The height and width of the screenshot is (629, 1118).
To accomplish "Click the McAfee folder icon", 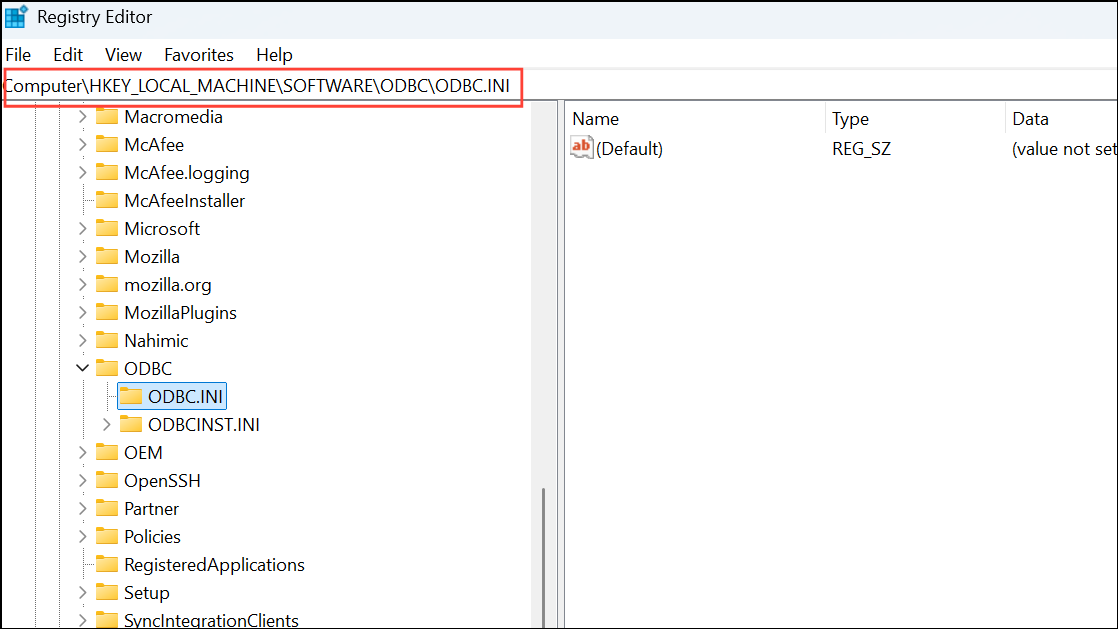I will click(107, 144).
